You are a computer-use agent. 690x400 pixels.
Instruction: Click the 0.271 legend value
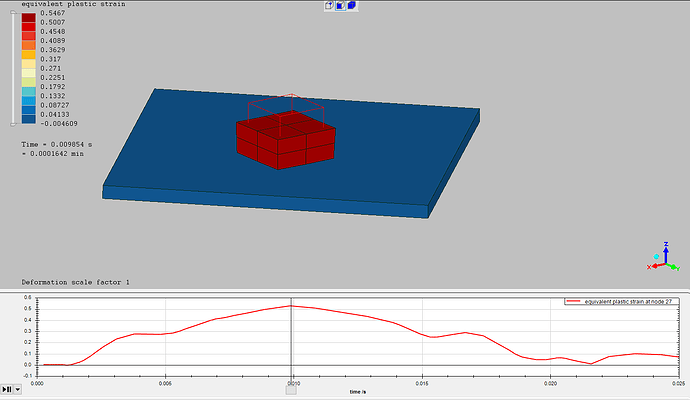(x=51, y=68)
